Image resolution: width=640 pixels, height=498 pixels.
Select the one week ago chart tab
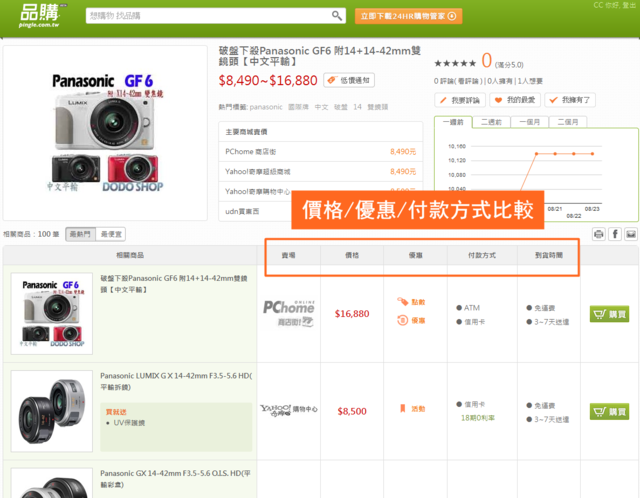tap(453, 122)
